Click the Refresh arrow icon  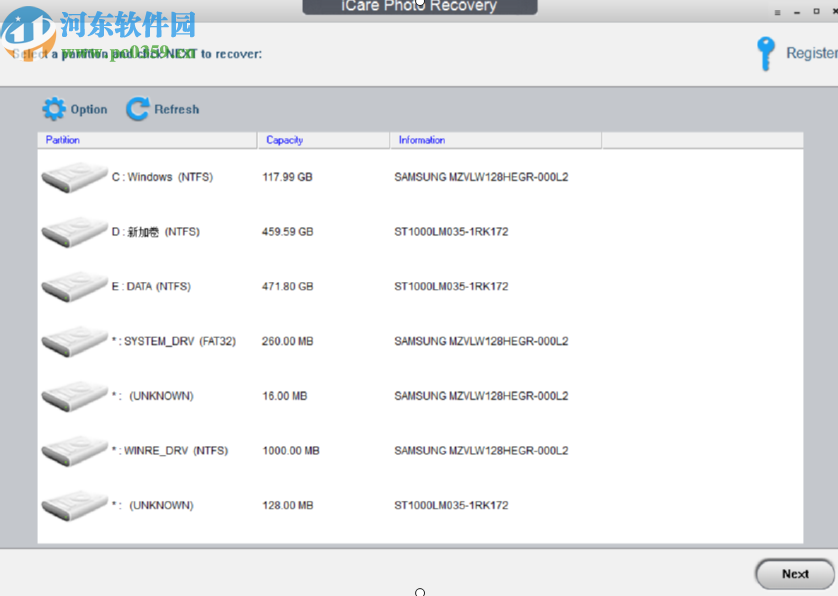(x=138, y=109)
